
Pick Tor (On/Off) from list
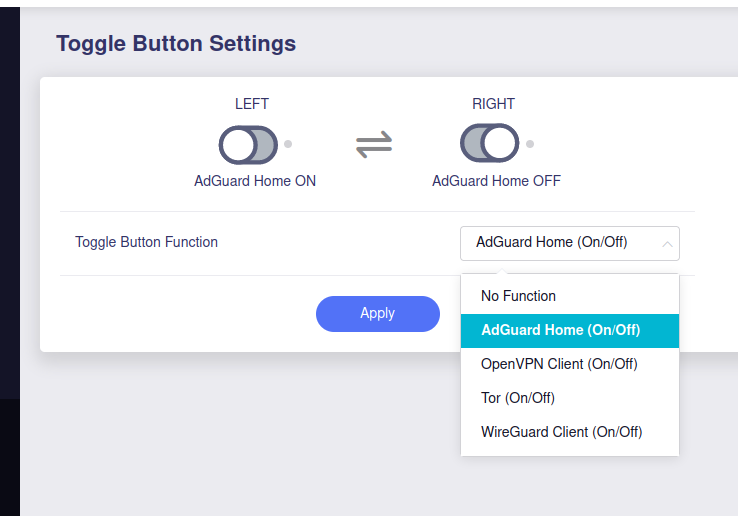point(570,398)
